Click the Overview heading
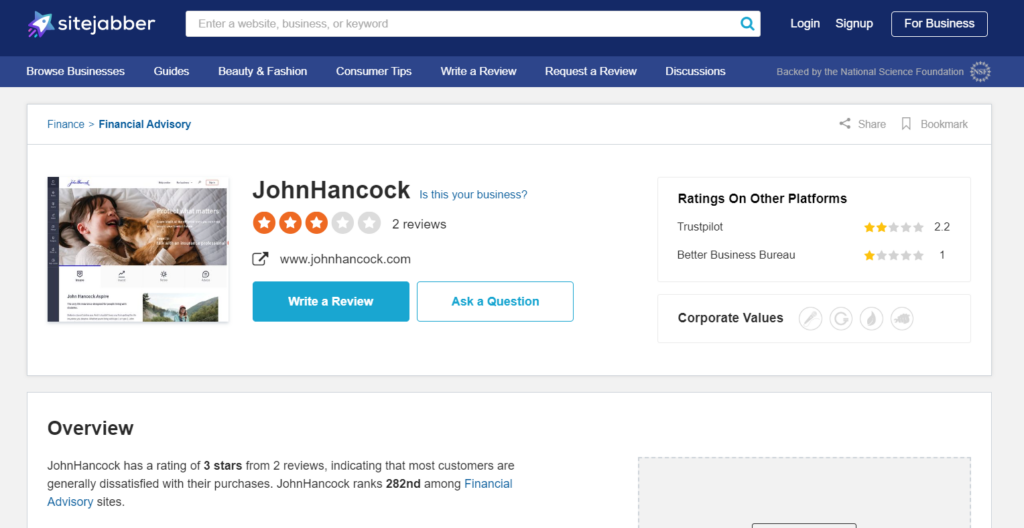1024x528 pixels. pyautogui.click(x=90, y=428)
